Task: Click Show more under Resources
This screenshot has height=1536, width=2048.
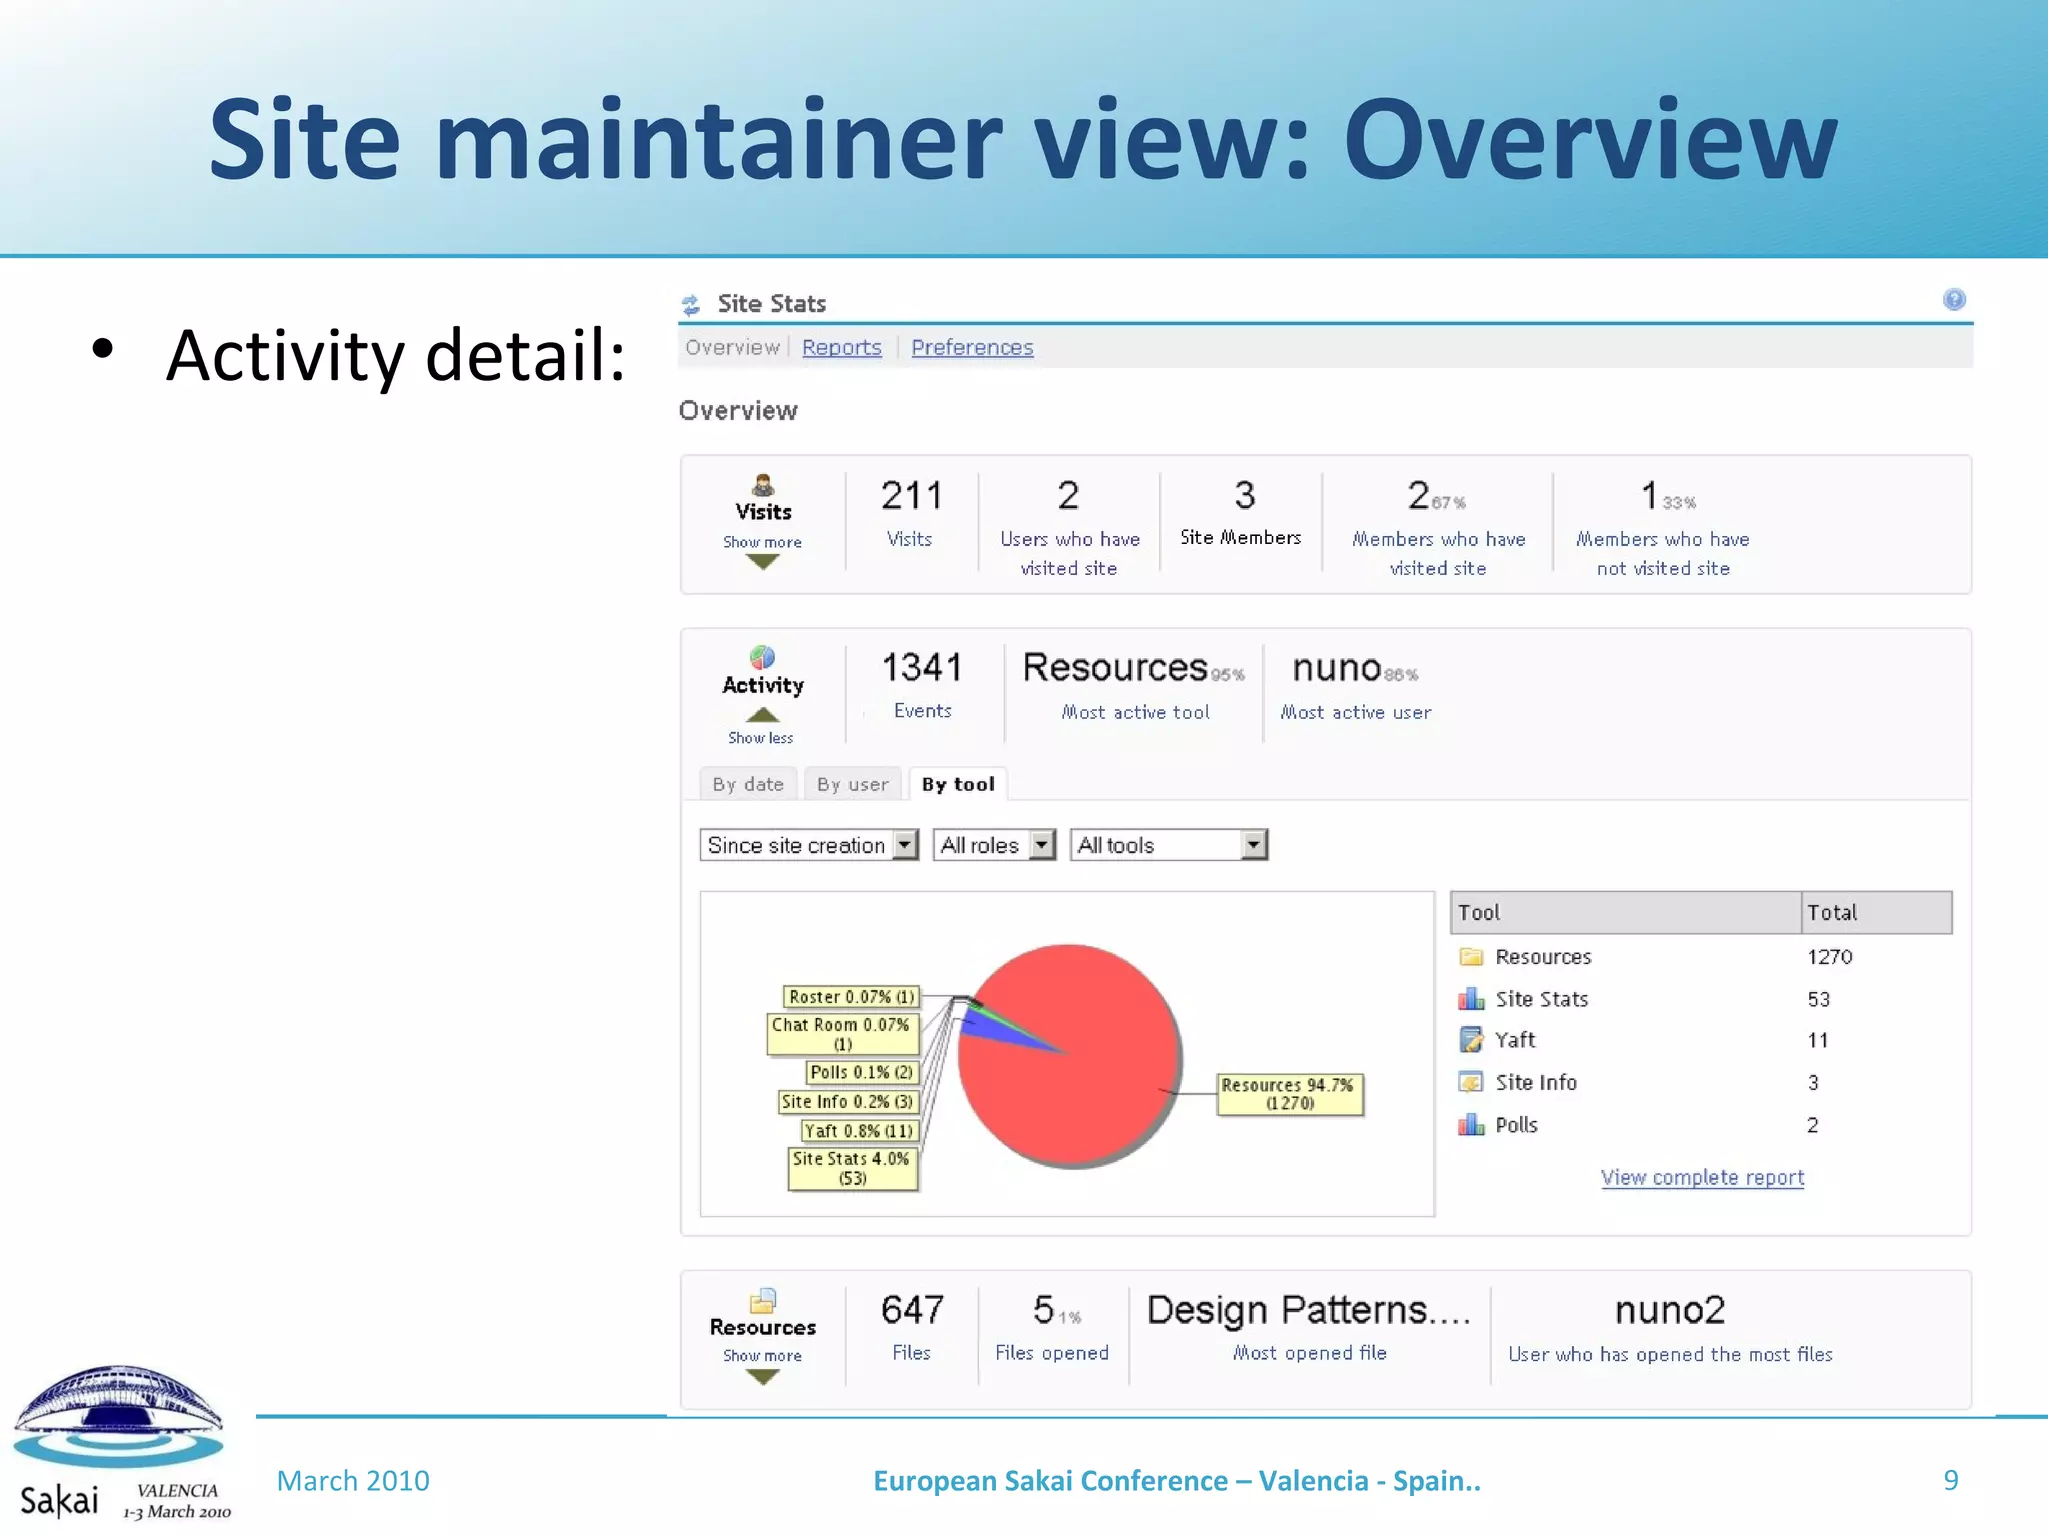Action: (x=762, y=1356)
